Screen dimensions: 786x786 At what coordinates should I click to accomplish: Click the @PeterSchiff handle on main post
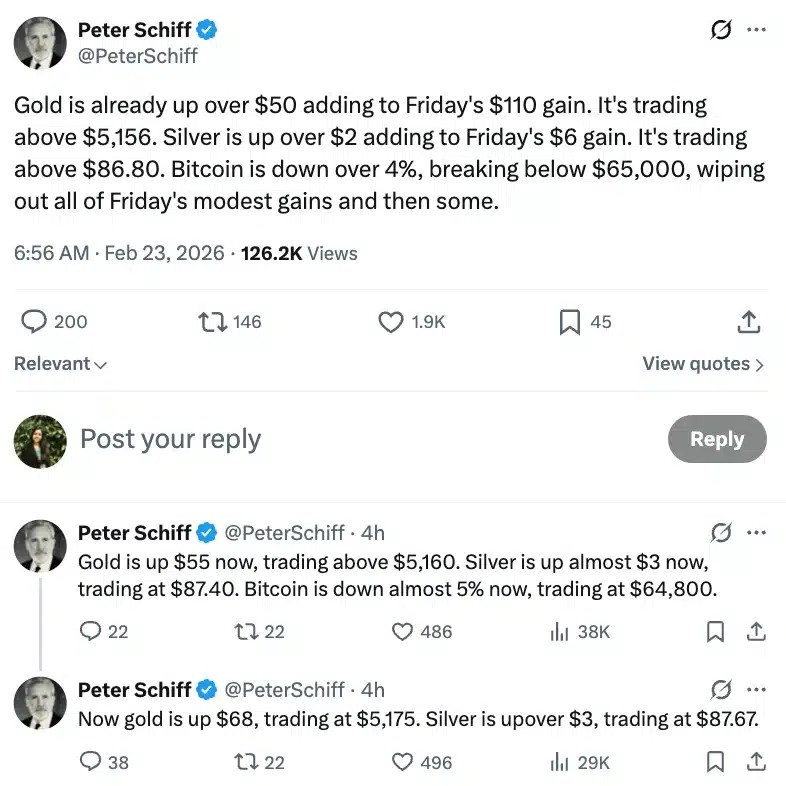[138, 56]
